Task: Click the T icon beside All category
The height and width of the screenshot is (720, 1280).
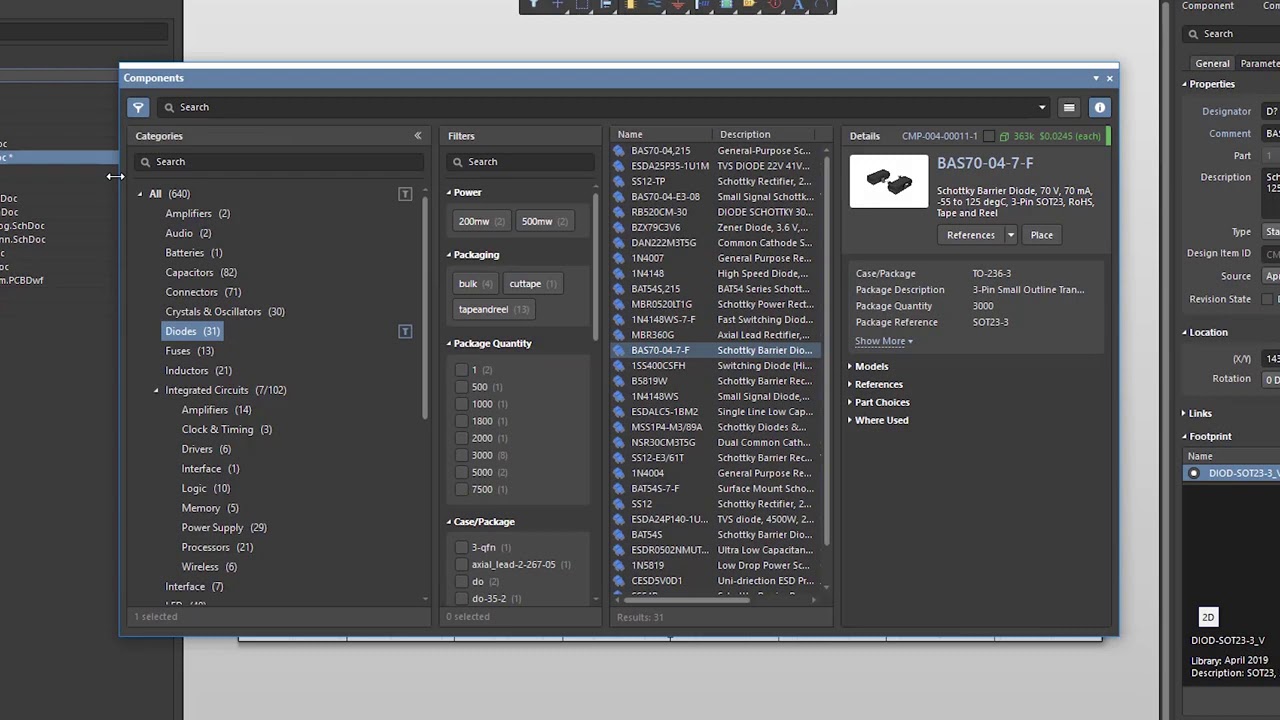Action: [x=405, y=194]
